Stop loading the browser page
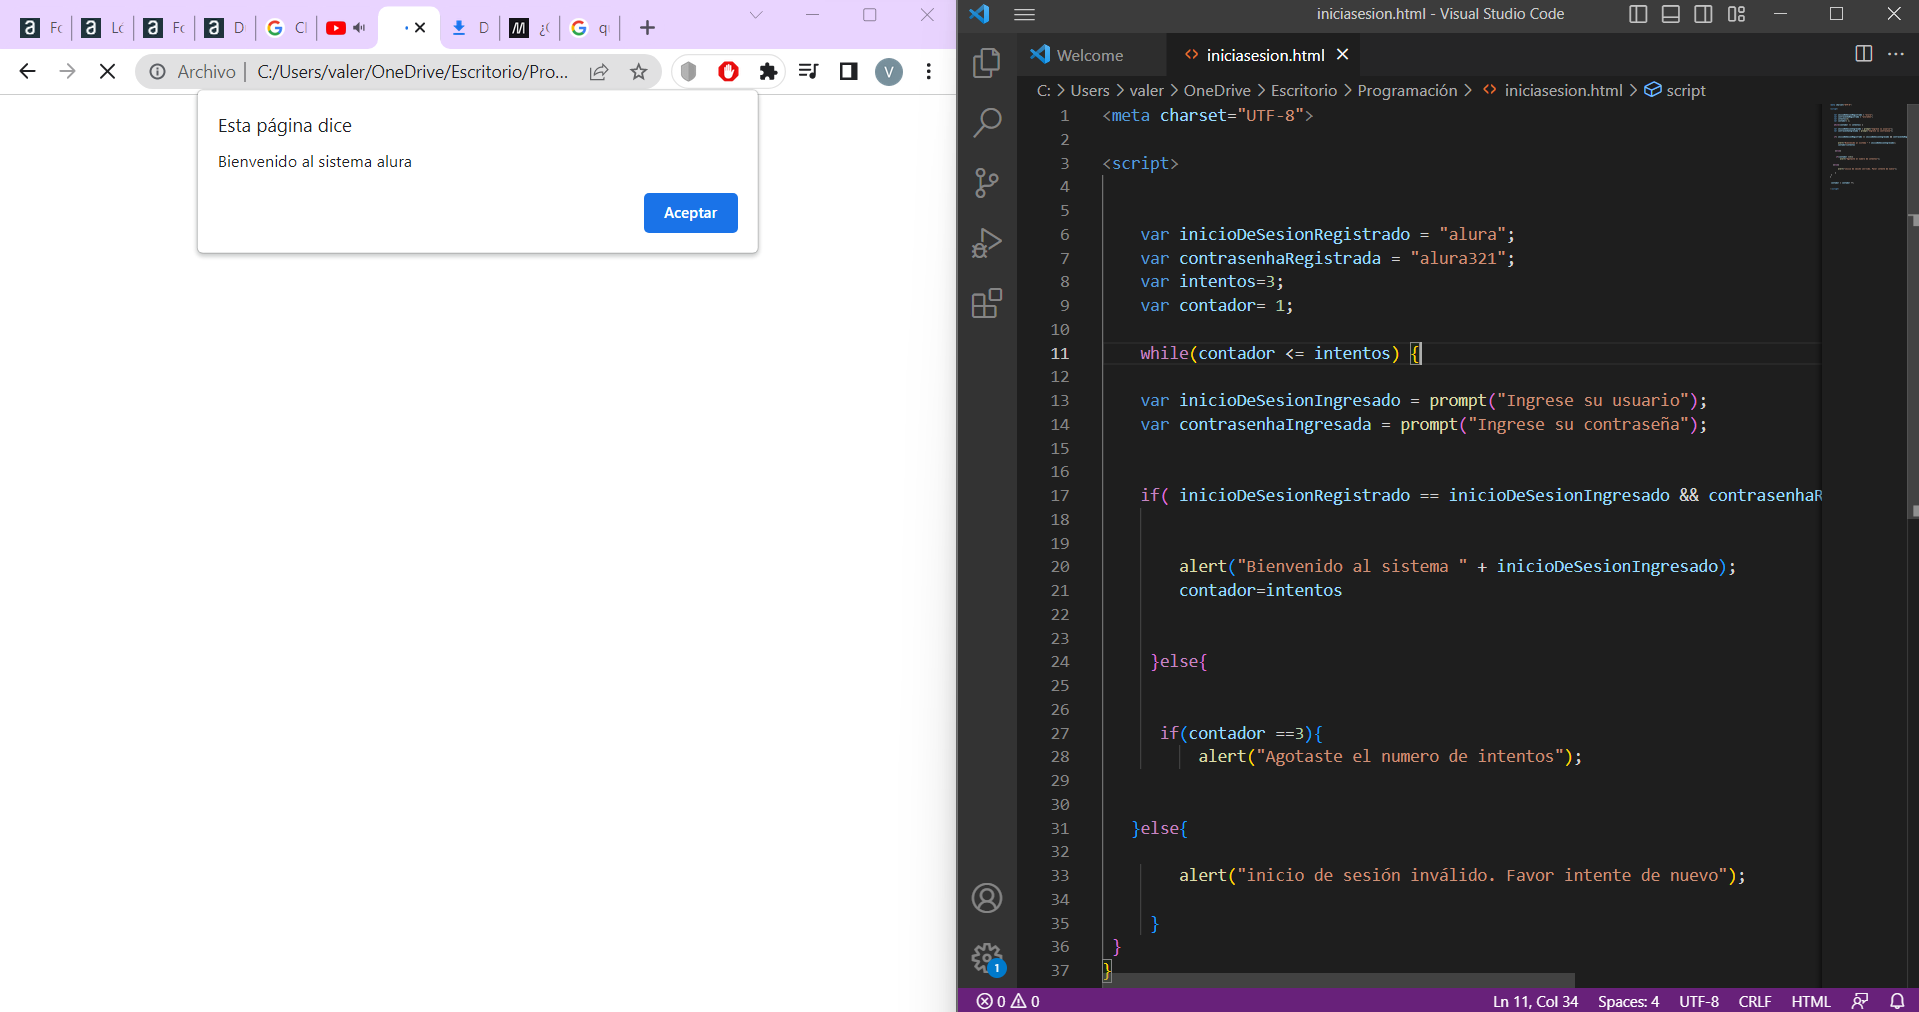Image resolution: width=1919 pixels, height=1012 pixels. click(x=107, y=71)
